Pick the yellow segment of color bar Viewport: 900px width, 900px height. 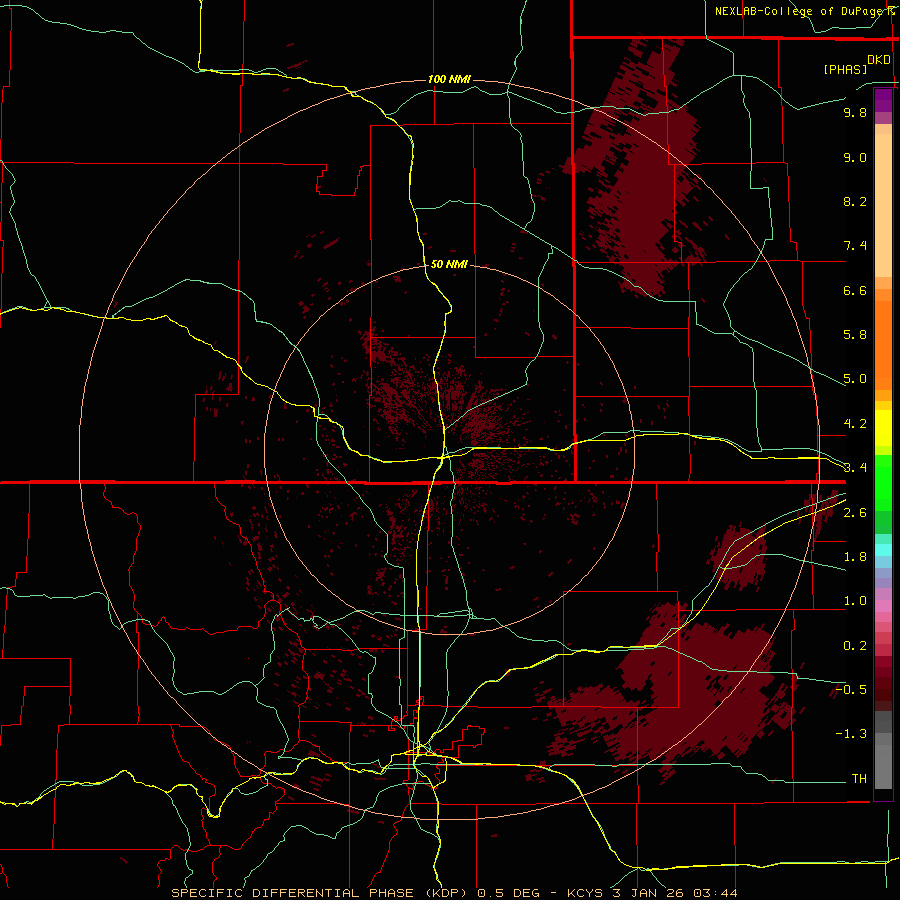[883, 428]
